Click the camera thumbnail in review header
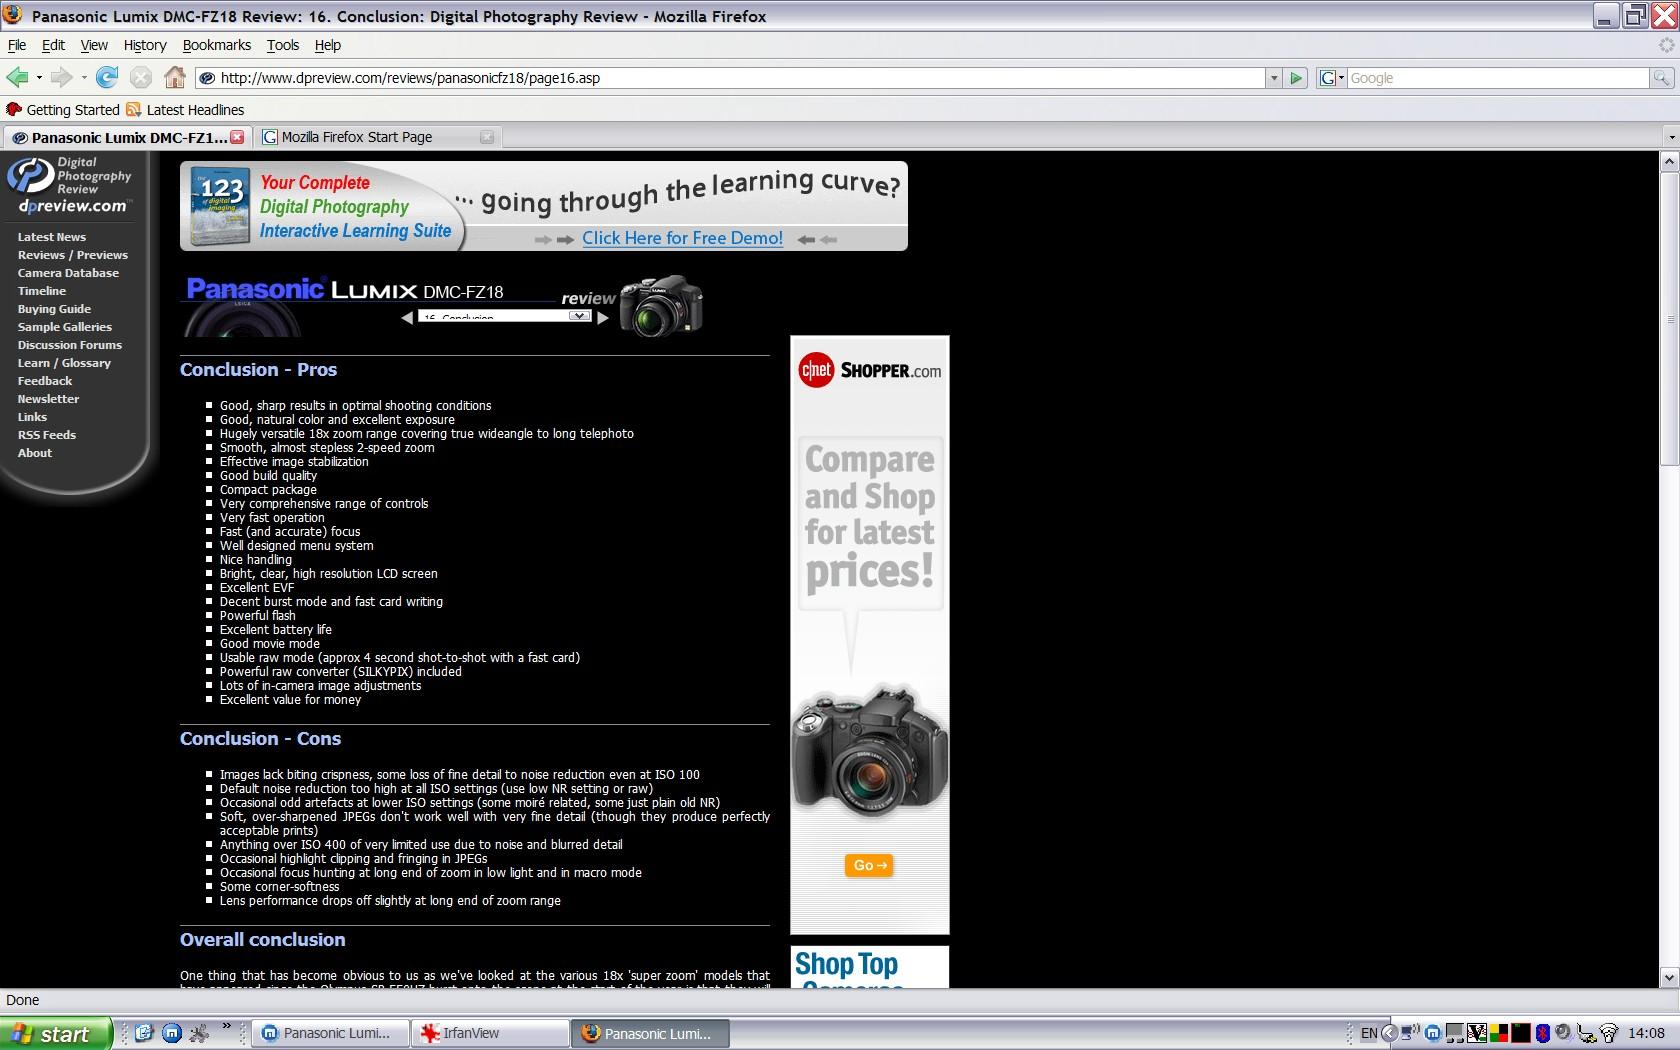The height and width of the screenshot is (1050, 1680). point(661,305)
